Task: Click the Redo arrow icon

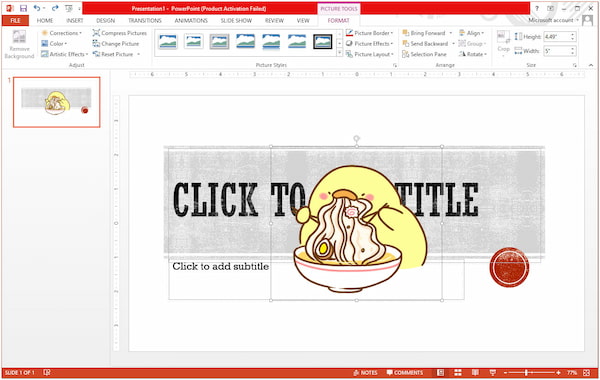Action: (x=55, y=8)
